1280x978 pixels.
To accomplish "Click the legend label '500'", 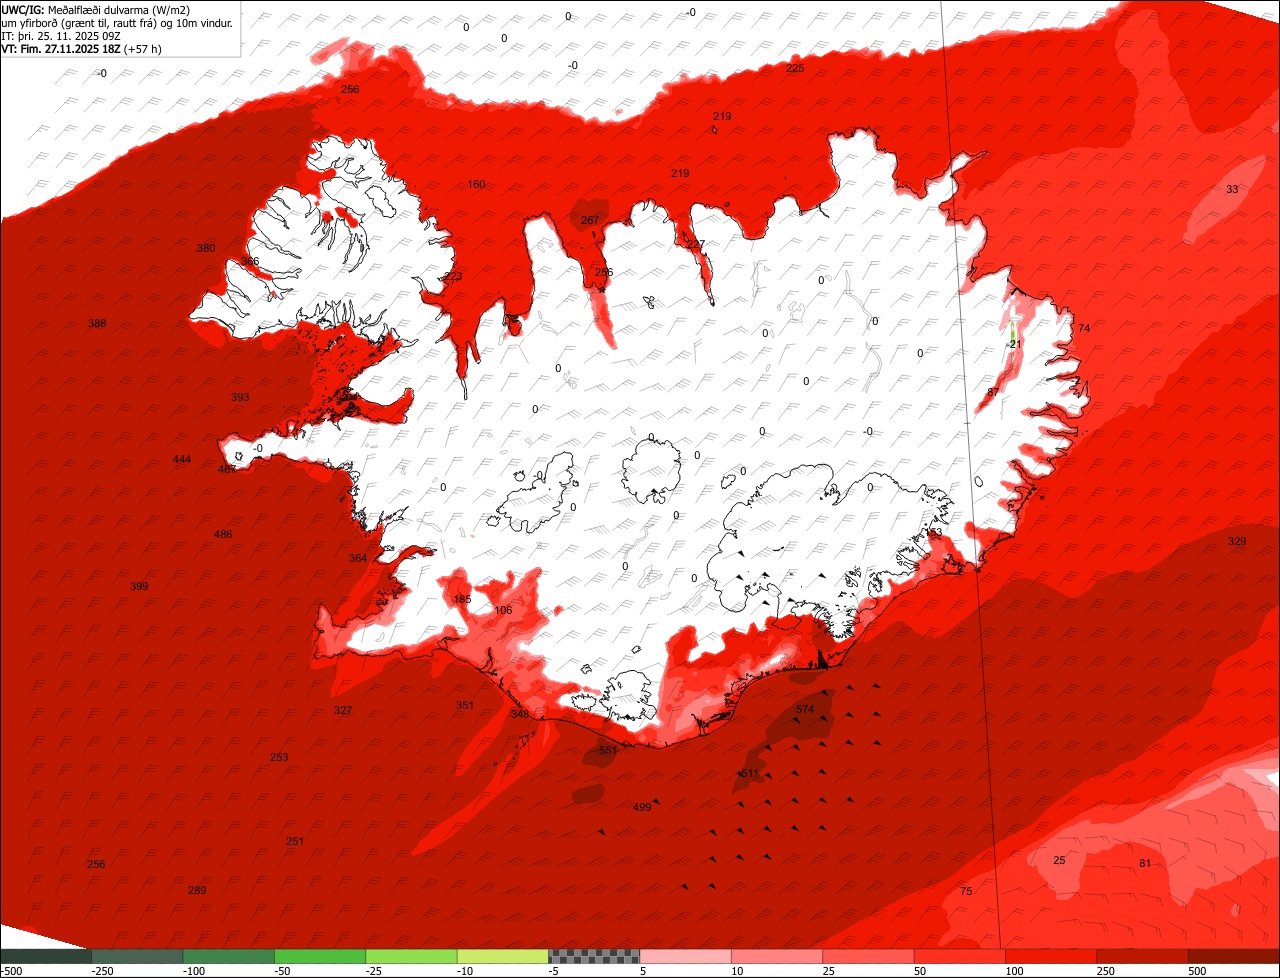I will click(1197, 971).
